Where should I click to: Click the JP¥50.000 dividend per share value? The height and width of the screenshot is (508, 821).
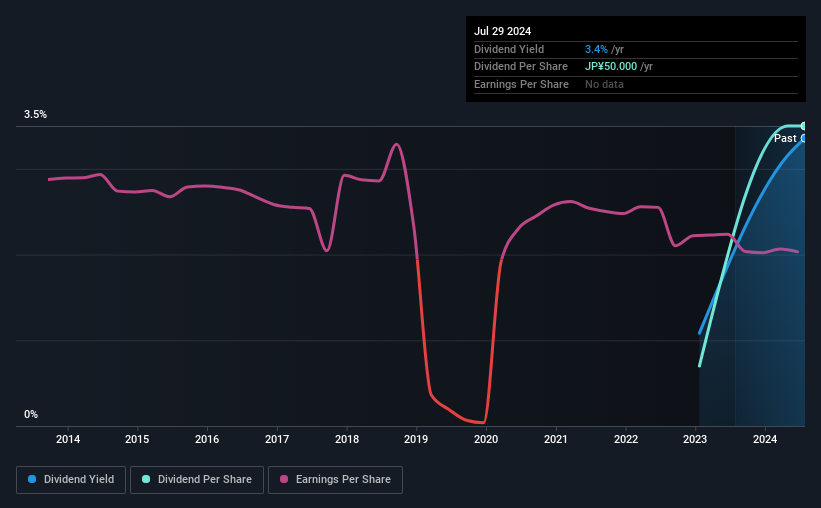point(611,67)
